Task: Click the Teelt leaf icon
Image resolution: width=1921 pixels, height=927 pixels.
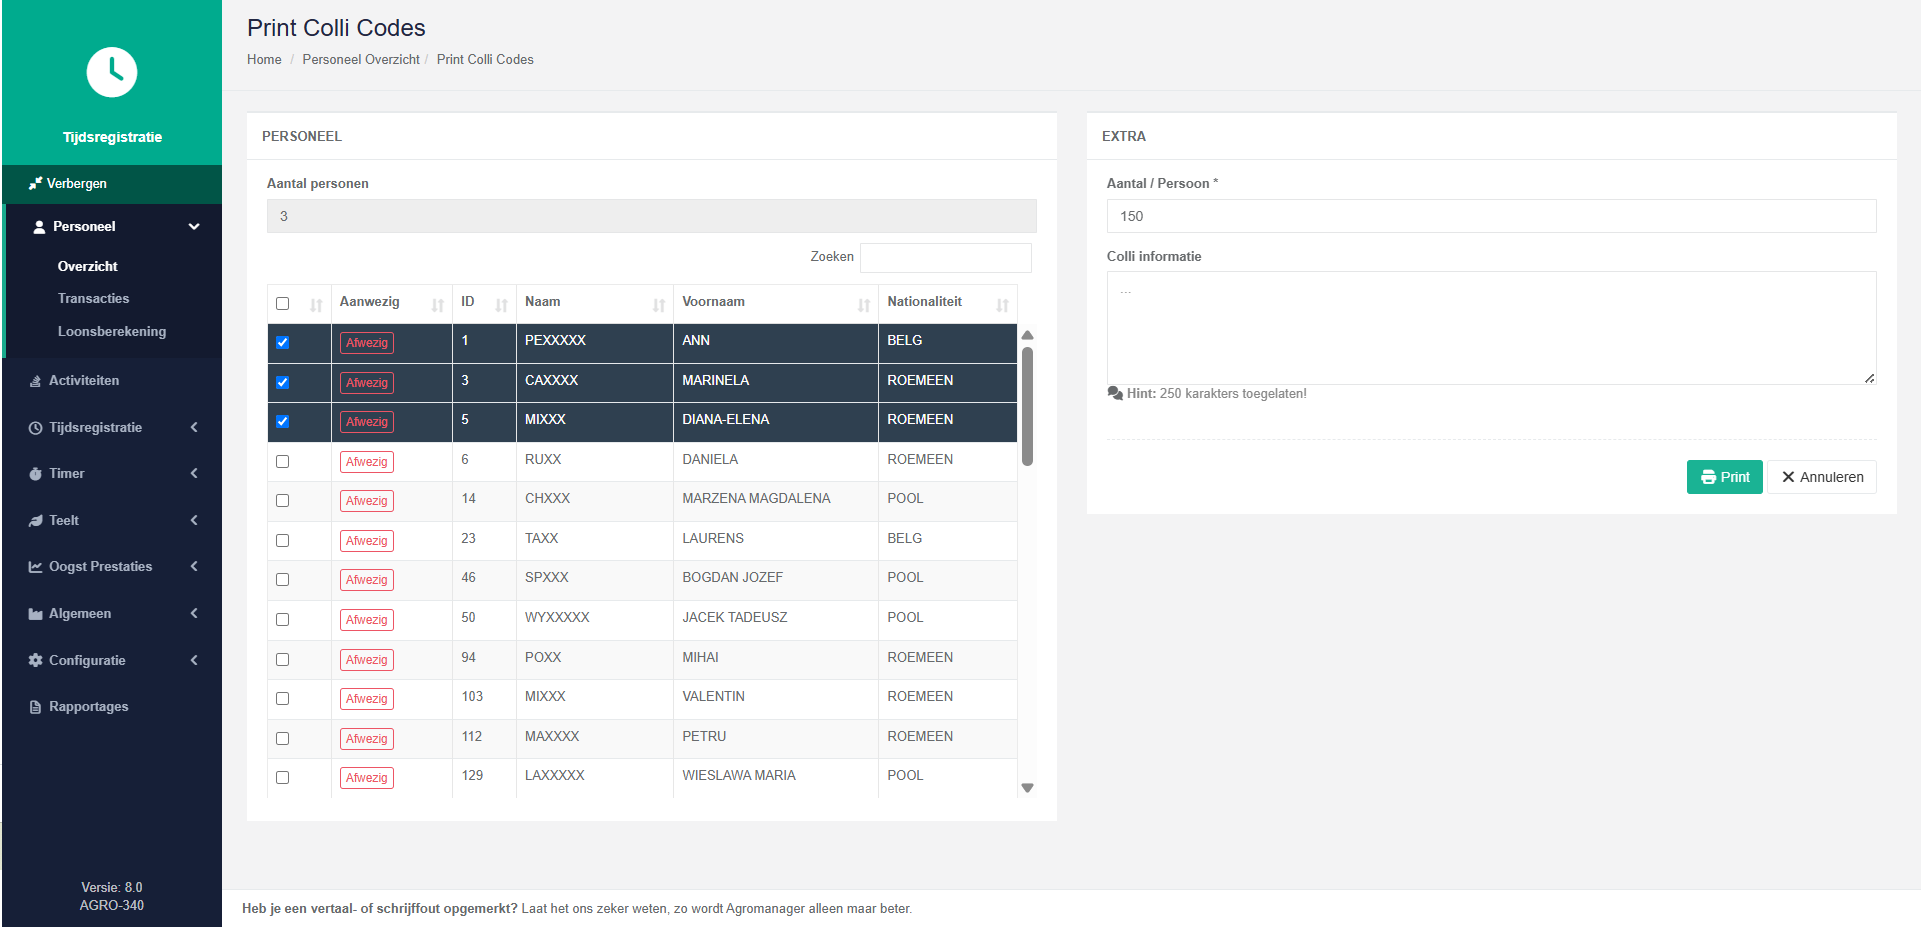Action: point(35,521)
